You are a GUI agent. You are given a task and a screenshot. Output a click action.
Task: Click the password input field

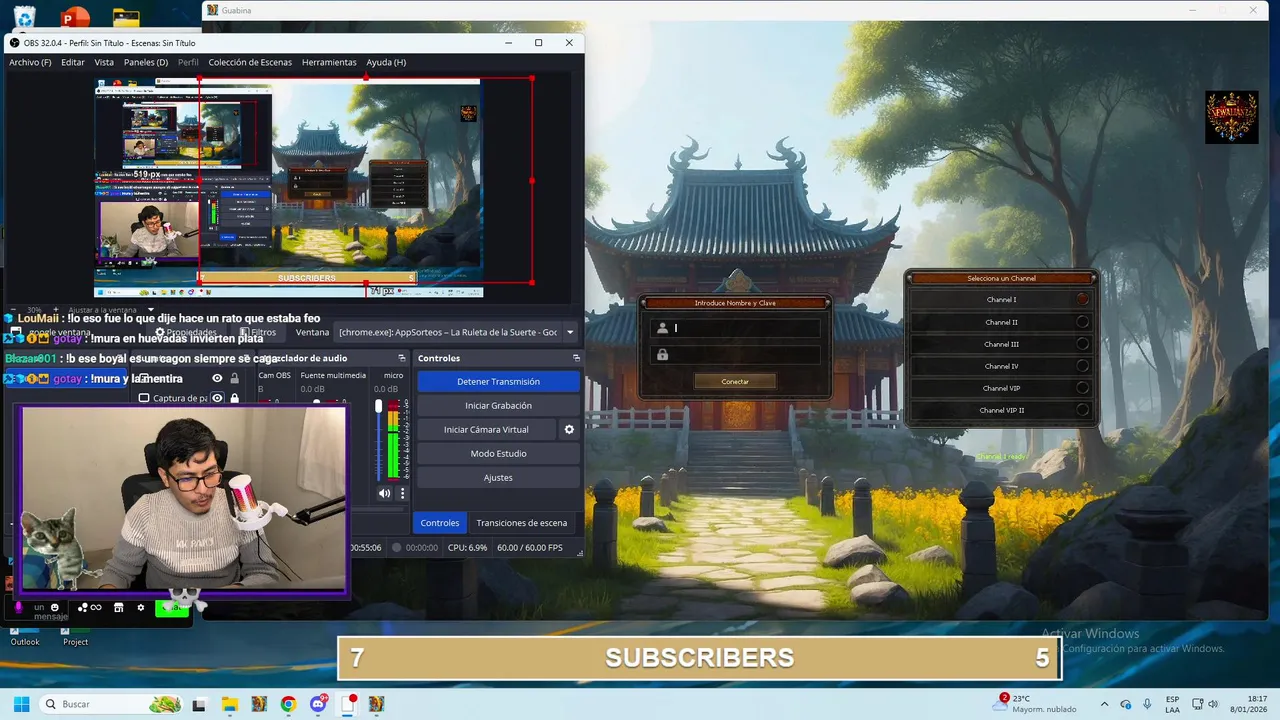tap(735, 355)
